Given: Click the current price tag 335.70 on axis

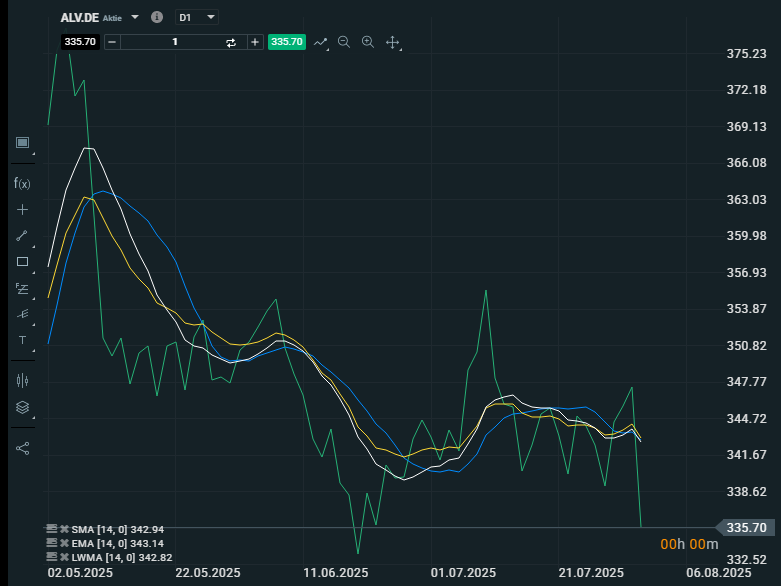Looking at the screenshot, I should (746, 528).
